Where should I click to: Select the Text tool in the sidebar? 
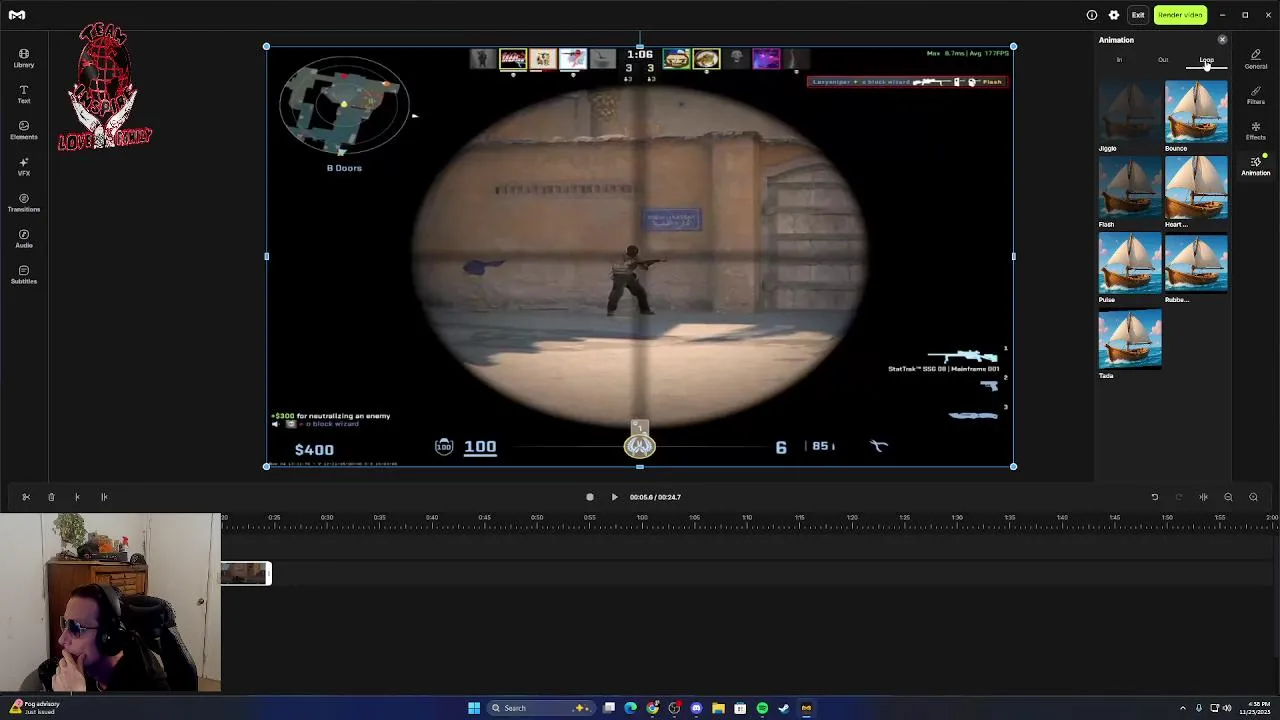click(24, 94)
